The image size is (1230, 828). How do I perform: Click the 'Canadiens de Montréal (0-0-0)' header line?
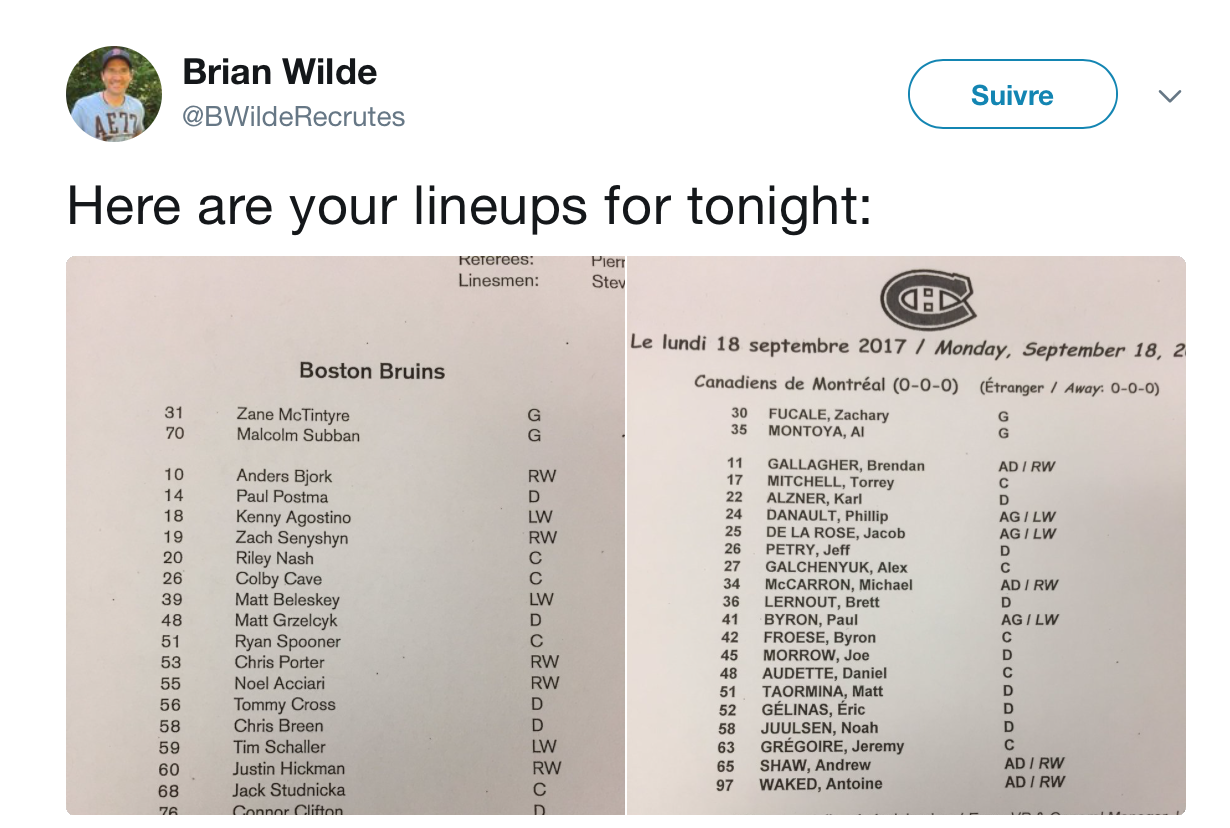pyautogui.click(x=826, y=383)
